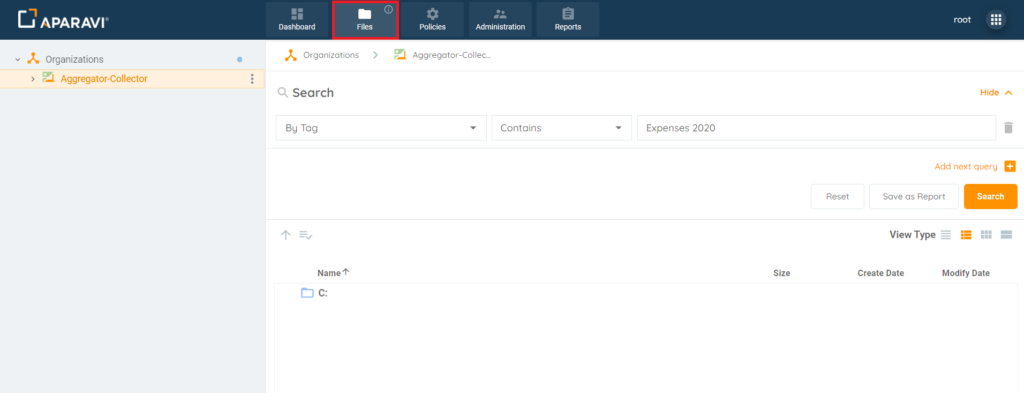Image resolution: width=1024 pixels, height=393 pixels.
Task: Click the info icon on Files tab
Action: point(389,9)
